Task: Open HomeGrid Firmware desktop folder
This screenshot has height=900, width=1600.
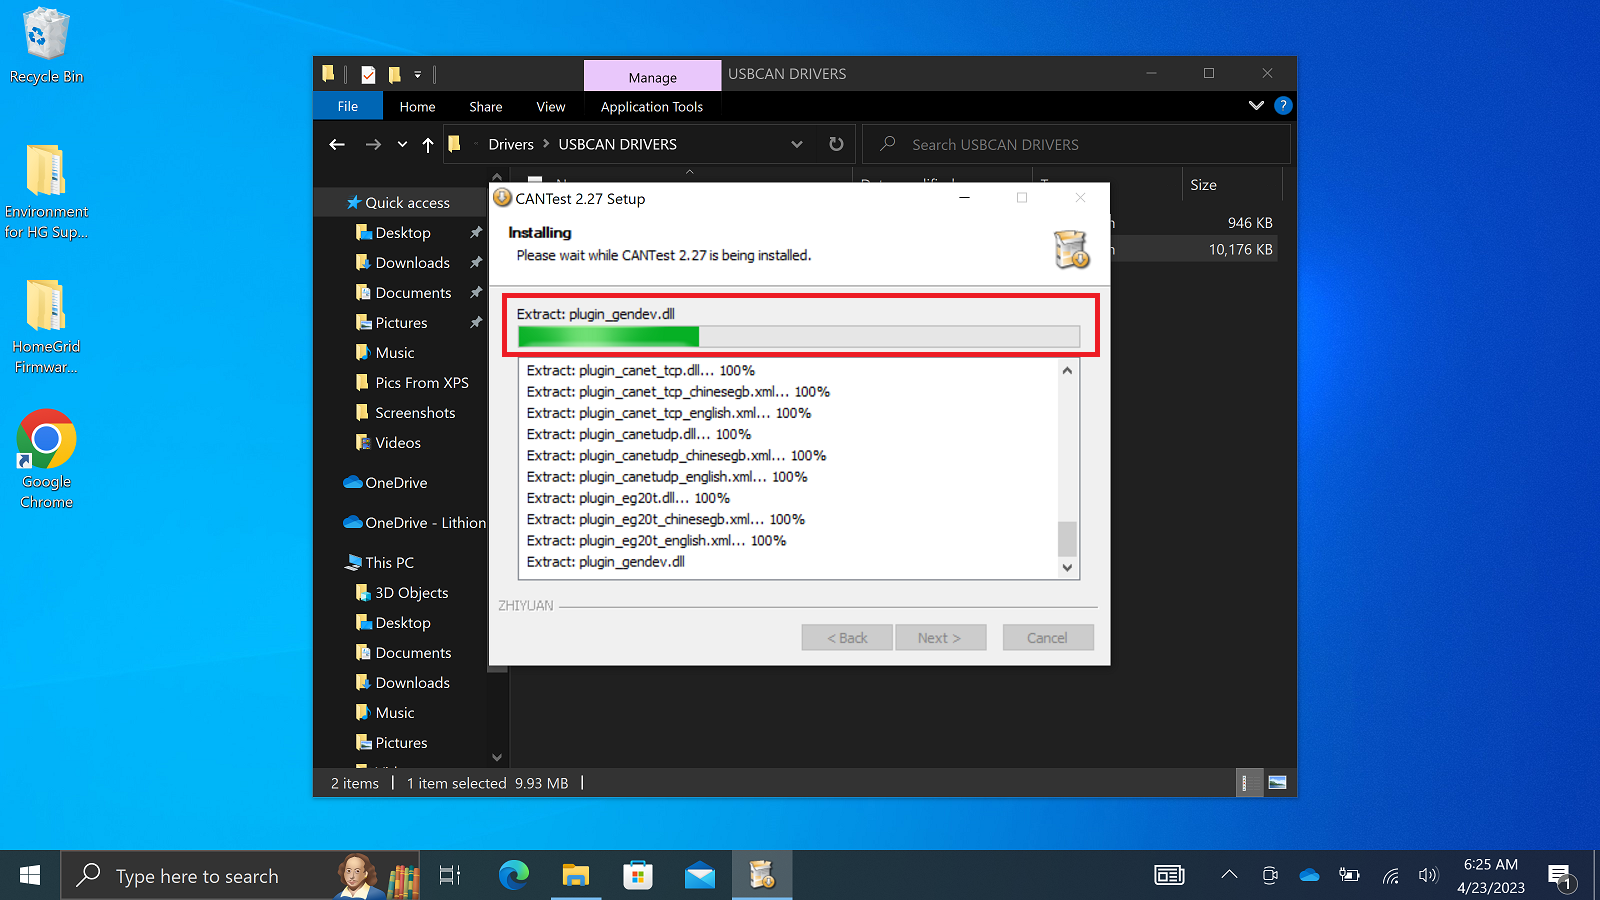Action: [x=46, y=327]
